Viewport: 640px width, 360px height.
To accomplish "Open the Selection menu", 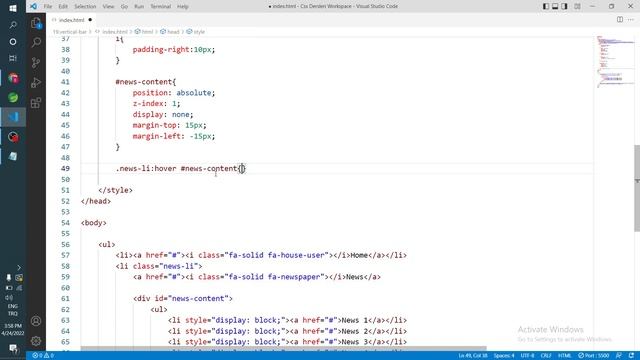I will click(85, 6).
